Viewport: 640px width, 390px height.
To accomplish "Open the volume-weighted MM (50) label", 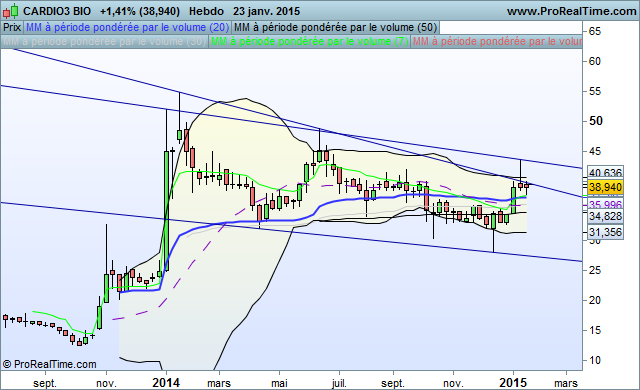I will pos(335,27).
